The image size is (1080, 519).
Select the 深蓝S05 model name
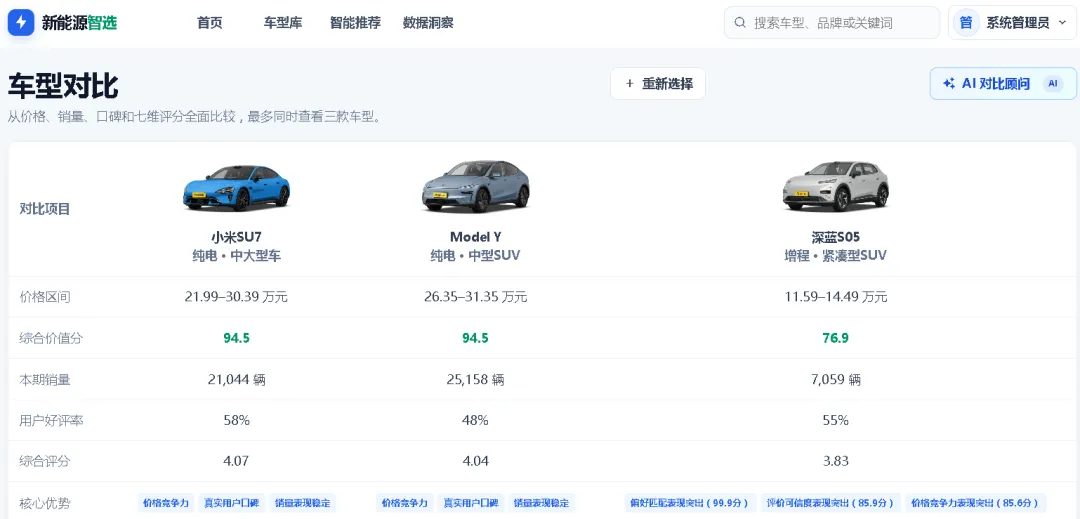pos(835,237)
